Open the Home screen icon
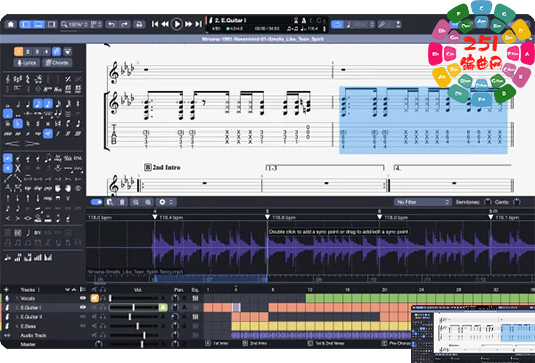The height and width of the screenshot is (363, 535). [11, 24]
